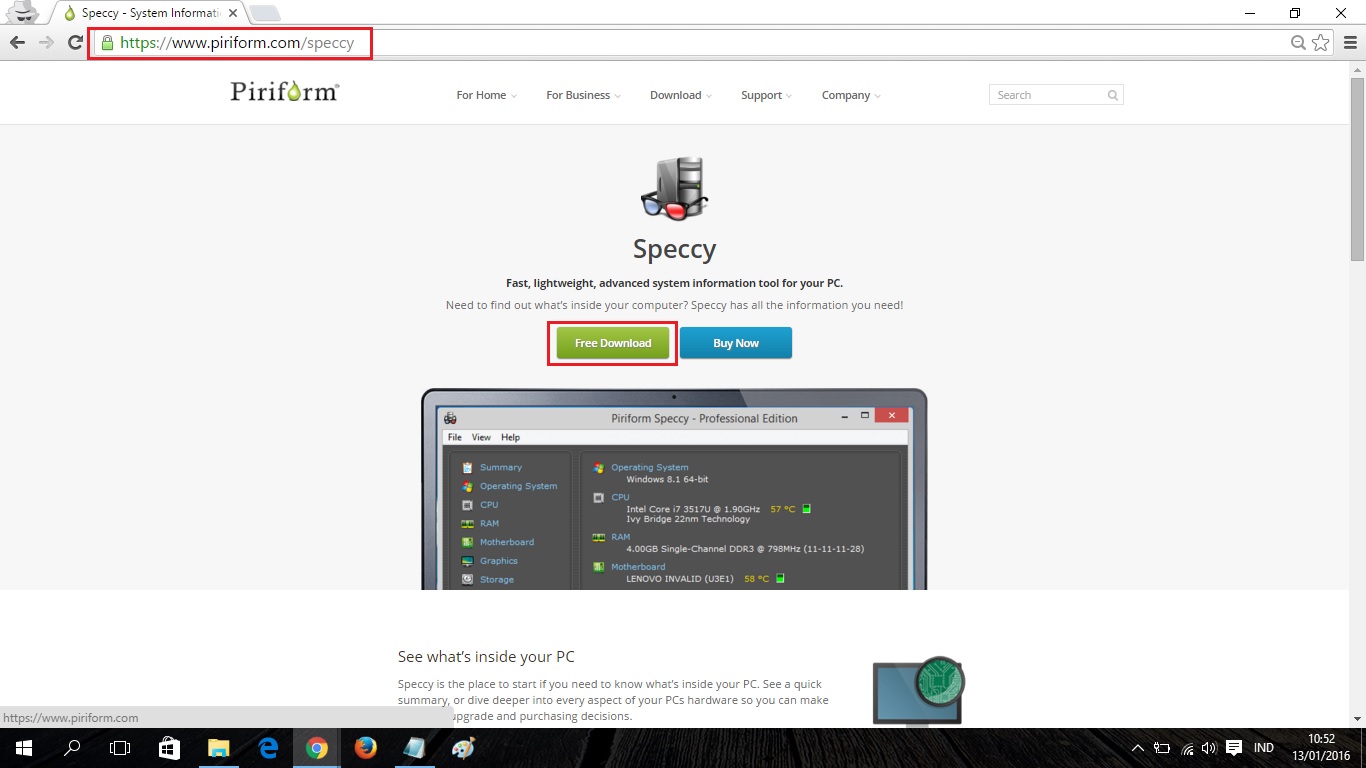This screenshot has width=1366, height=768.
Task: Click the IND language indicator
Action: coord(1263,748)
